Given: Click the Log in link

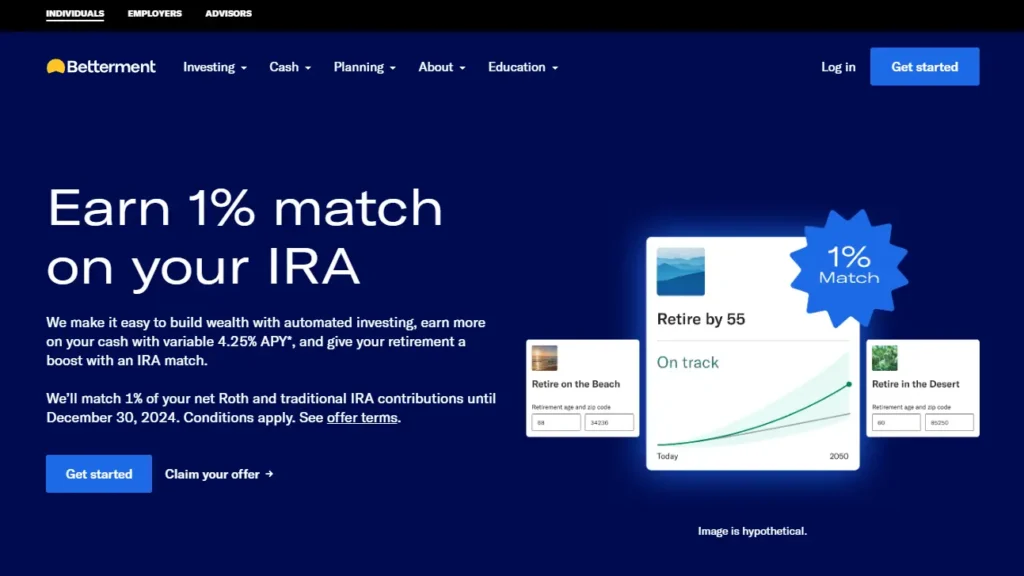Looking at the screenshot, I should tap(838, 67).
